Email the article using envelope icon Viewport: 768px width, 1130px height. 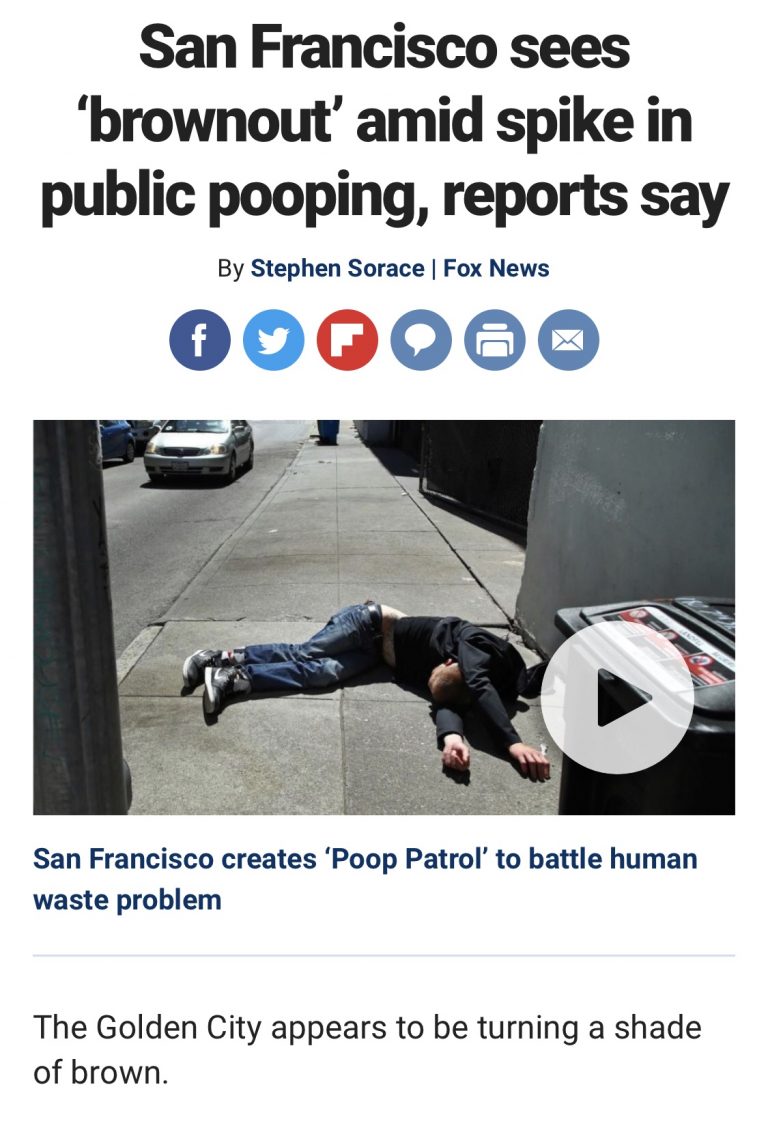click(x=569, y=340)
